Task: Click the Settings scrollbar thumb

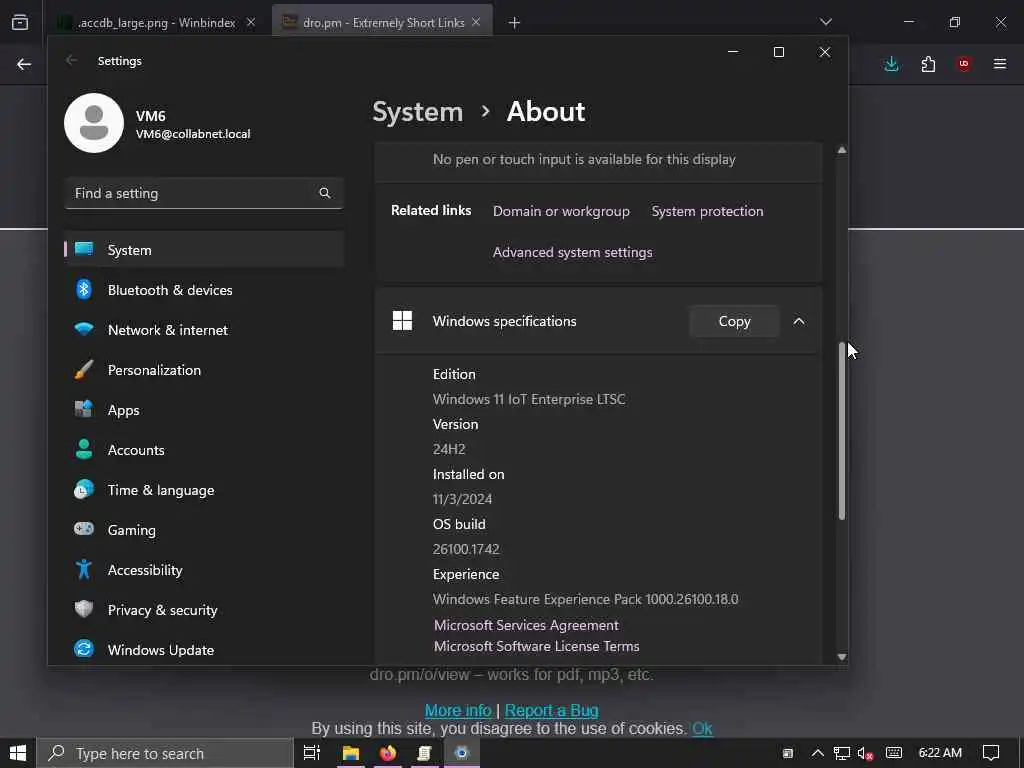Action: 842,431
